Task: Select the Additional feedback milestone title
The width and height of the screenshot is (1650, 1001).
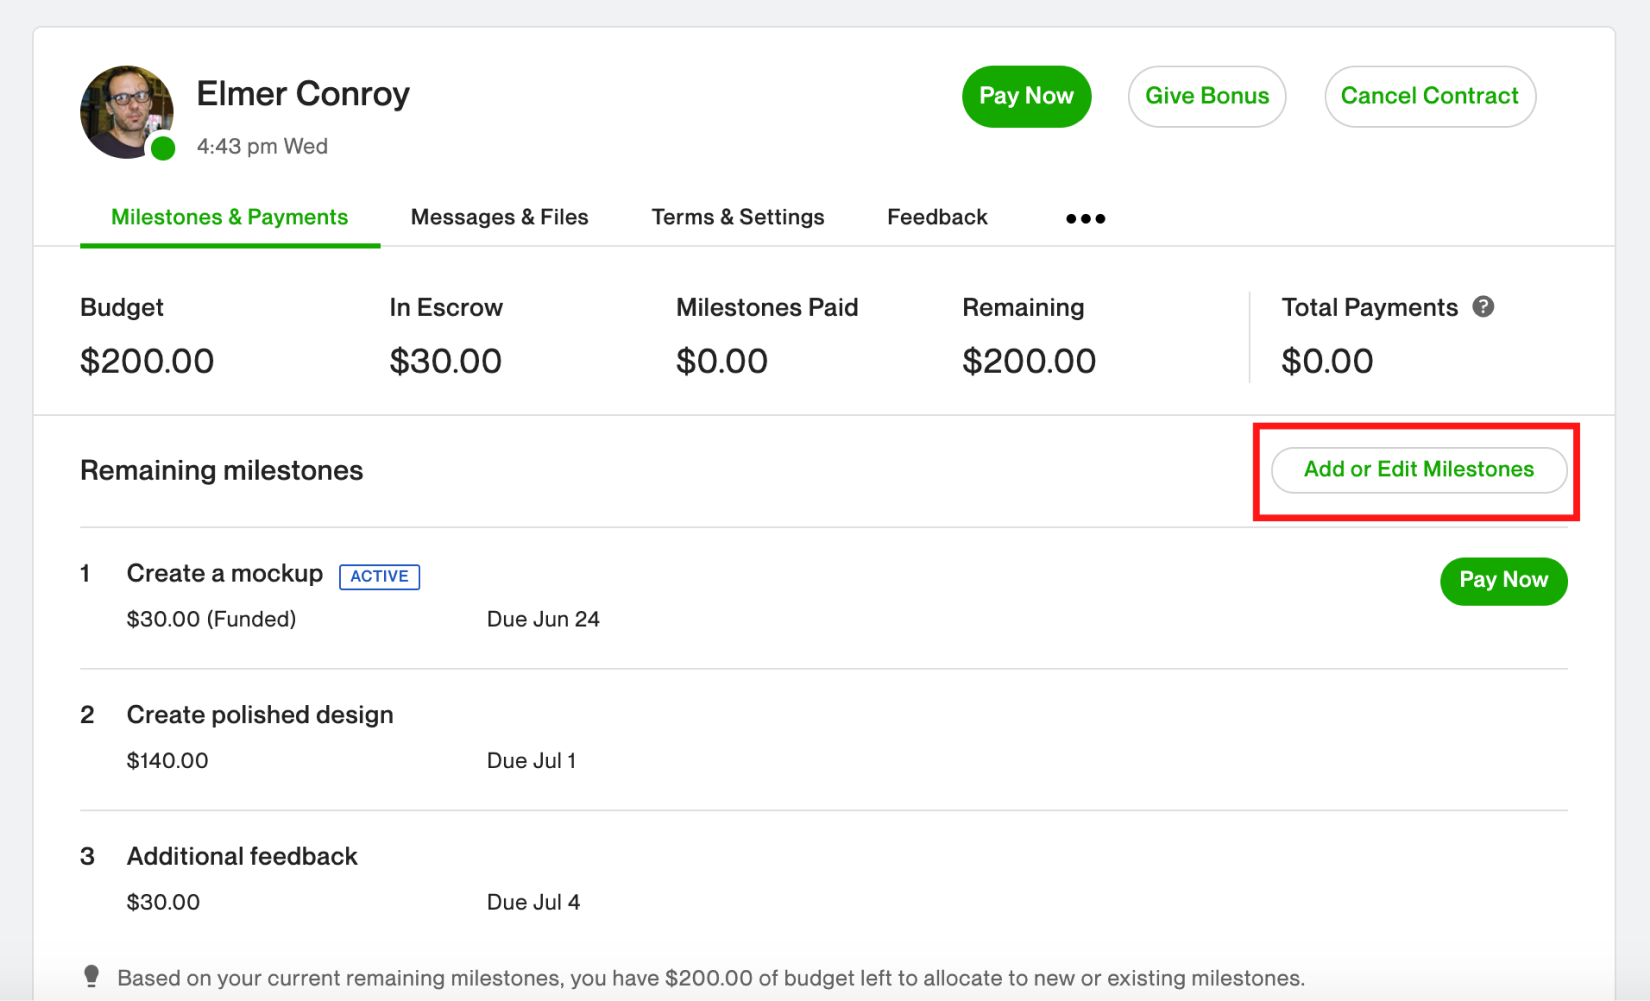Action: coord(241,856)
